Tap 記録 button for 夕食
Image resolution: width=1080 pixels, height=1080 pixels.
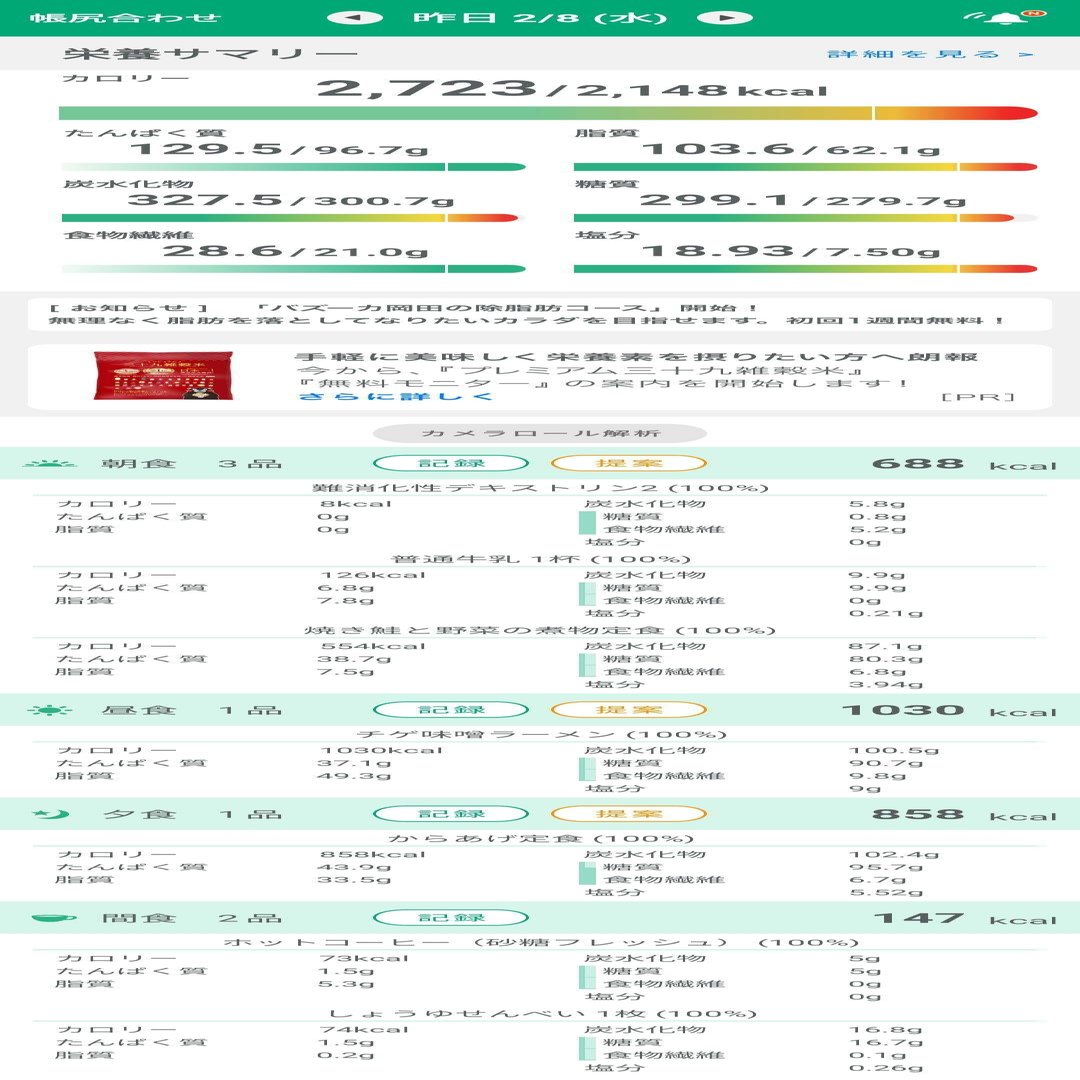click(451, 813)
